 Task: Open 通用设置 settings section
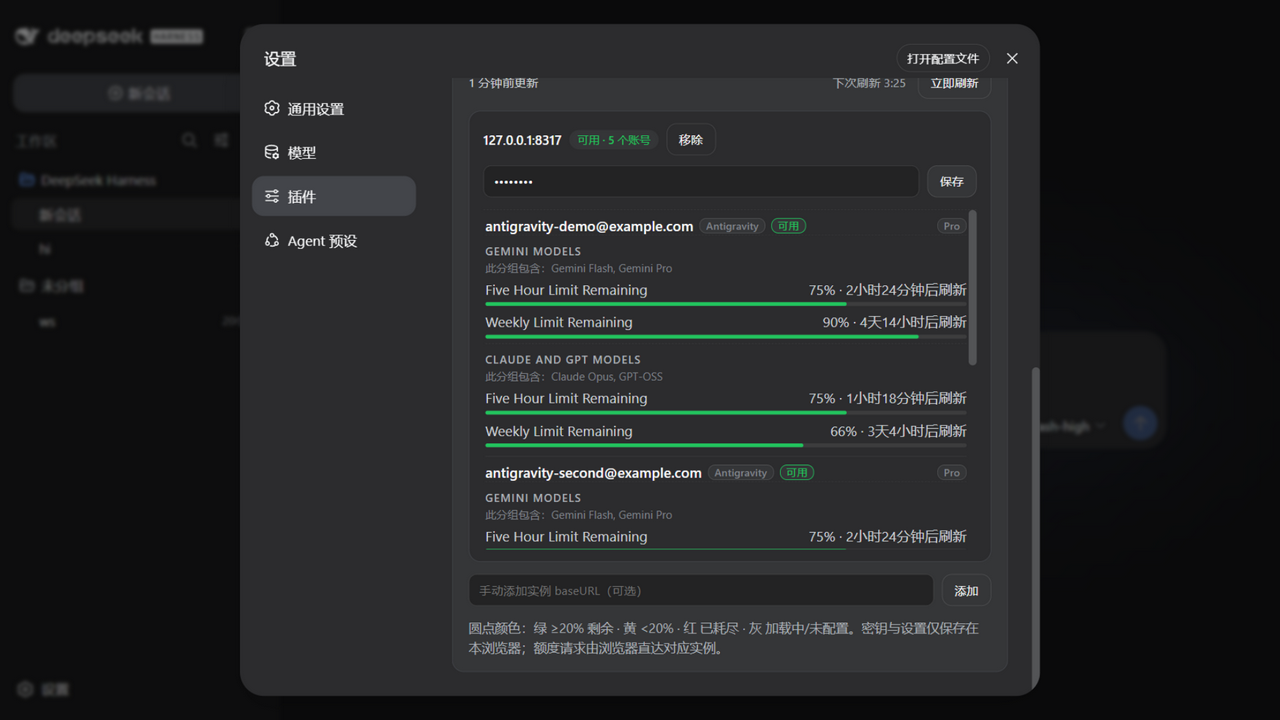click(x=334, y=108)
